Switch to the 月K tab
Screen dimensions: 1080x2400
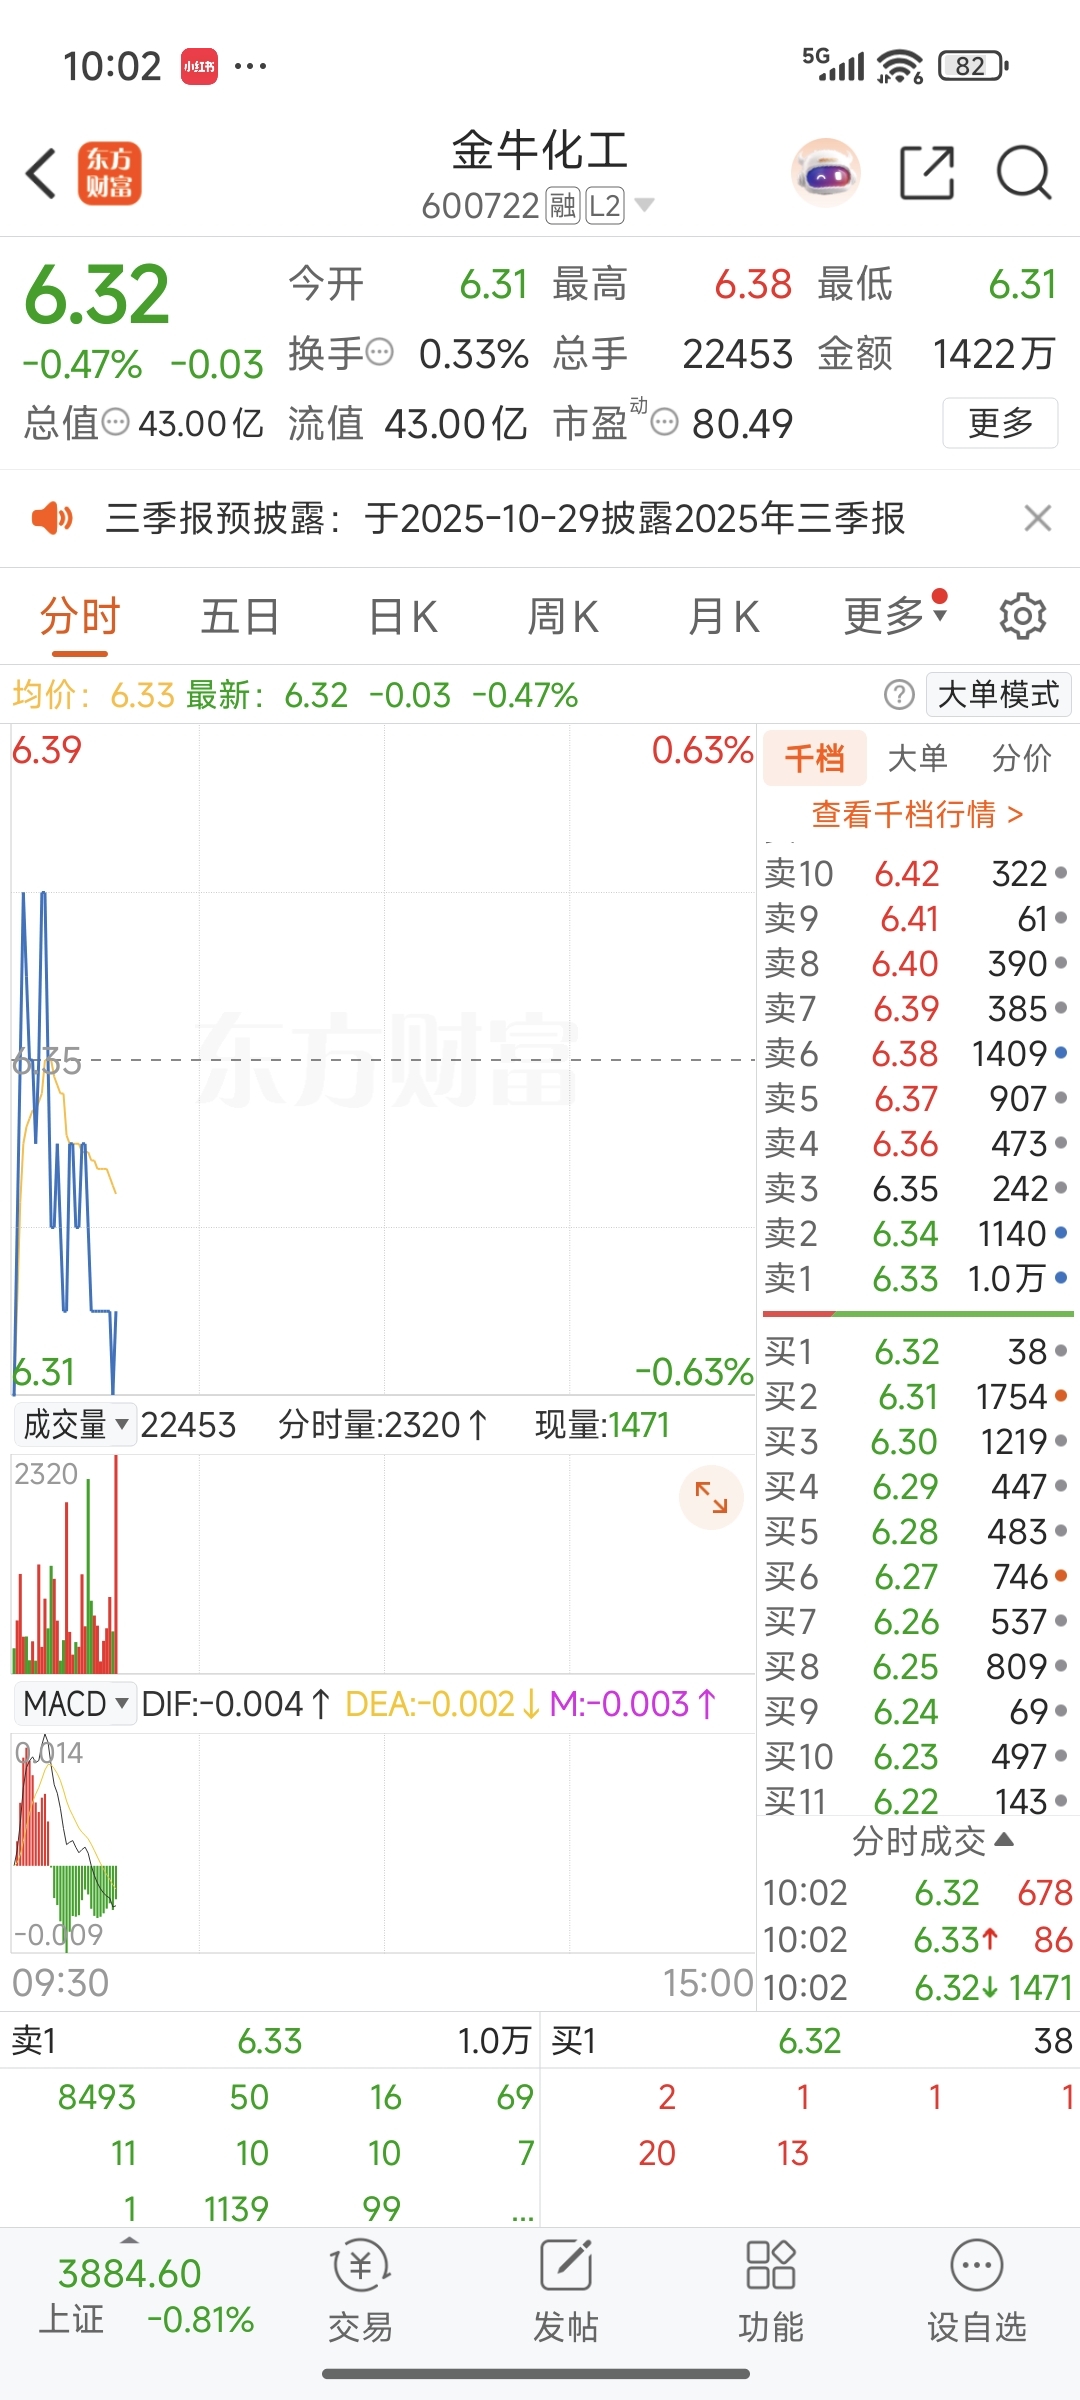723,616
